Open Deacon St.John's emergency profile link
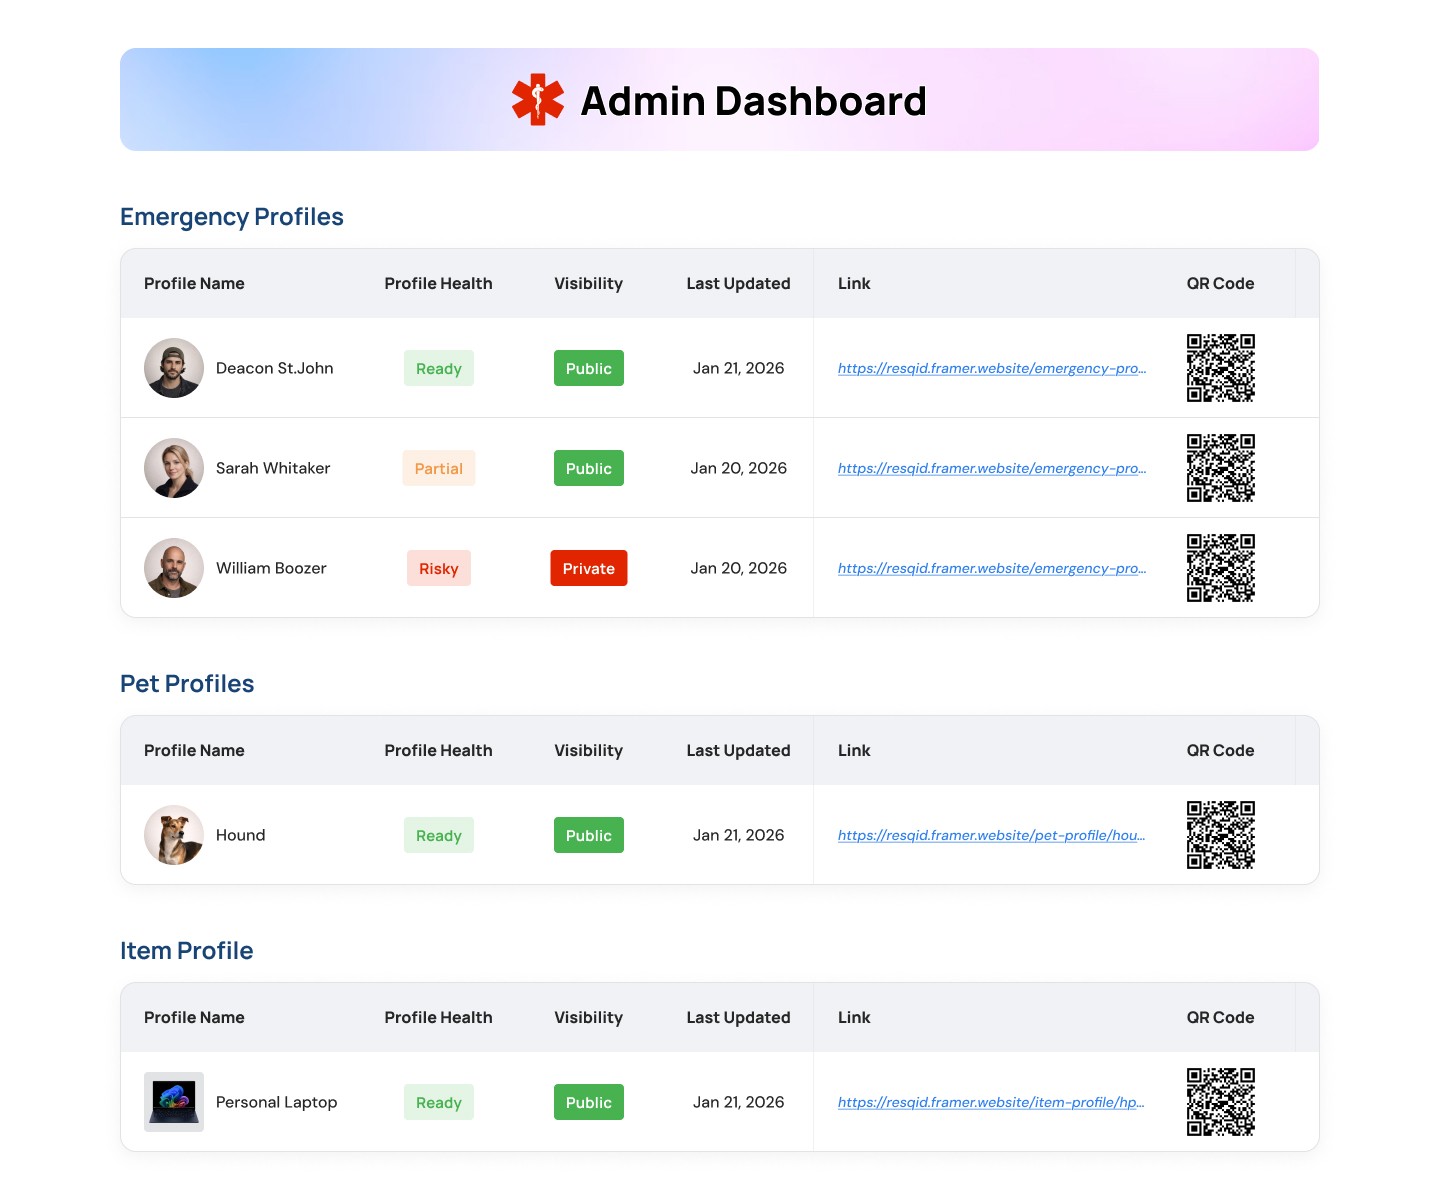This screenshot has height=1200, width=1440. pyautogui.click(x=992, y=367)
